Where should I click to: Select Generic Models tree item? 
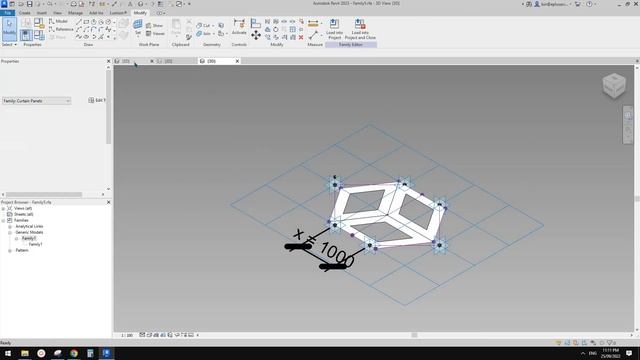pyautogui.click(x=29, y=233)
